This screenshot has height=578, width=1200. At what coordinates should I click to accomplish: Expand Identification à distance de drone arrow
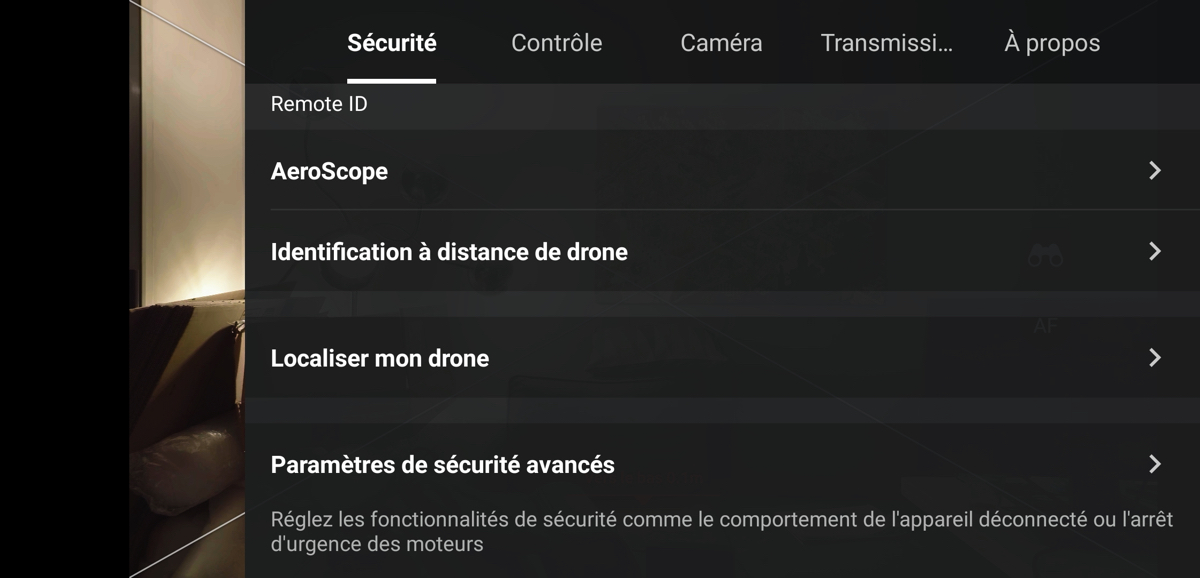coord(1155,252)
